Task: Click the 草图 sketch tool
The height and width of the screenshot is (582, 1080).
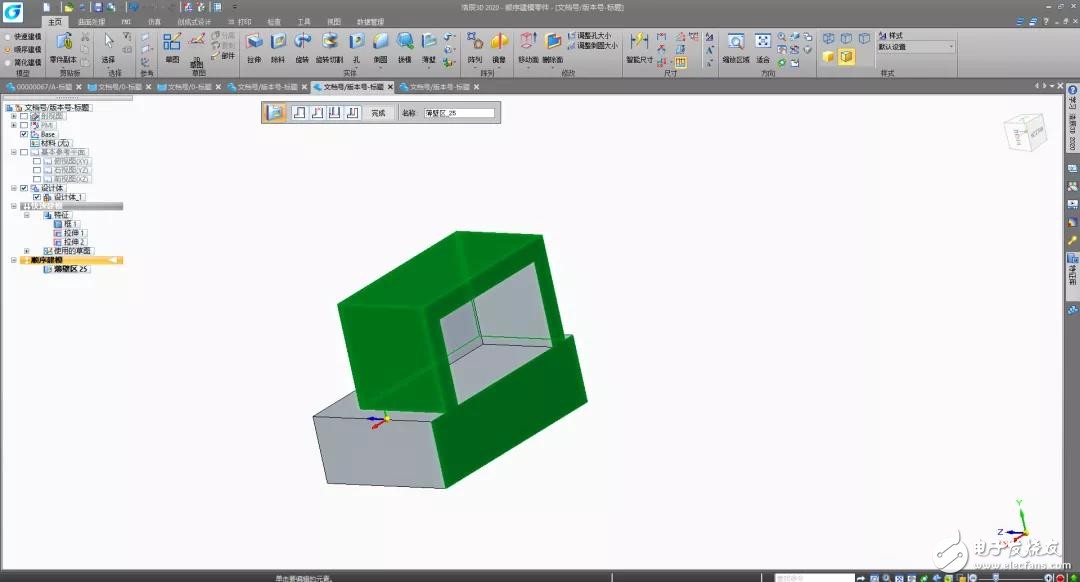Action: pos(172,48)
